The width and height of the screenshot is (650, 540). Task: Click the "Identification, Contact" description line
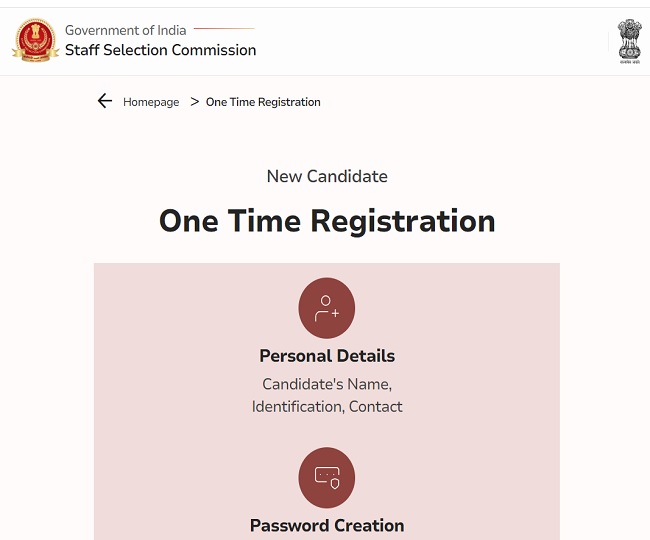(327, 407)
